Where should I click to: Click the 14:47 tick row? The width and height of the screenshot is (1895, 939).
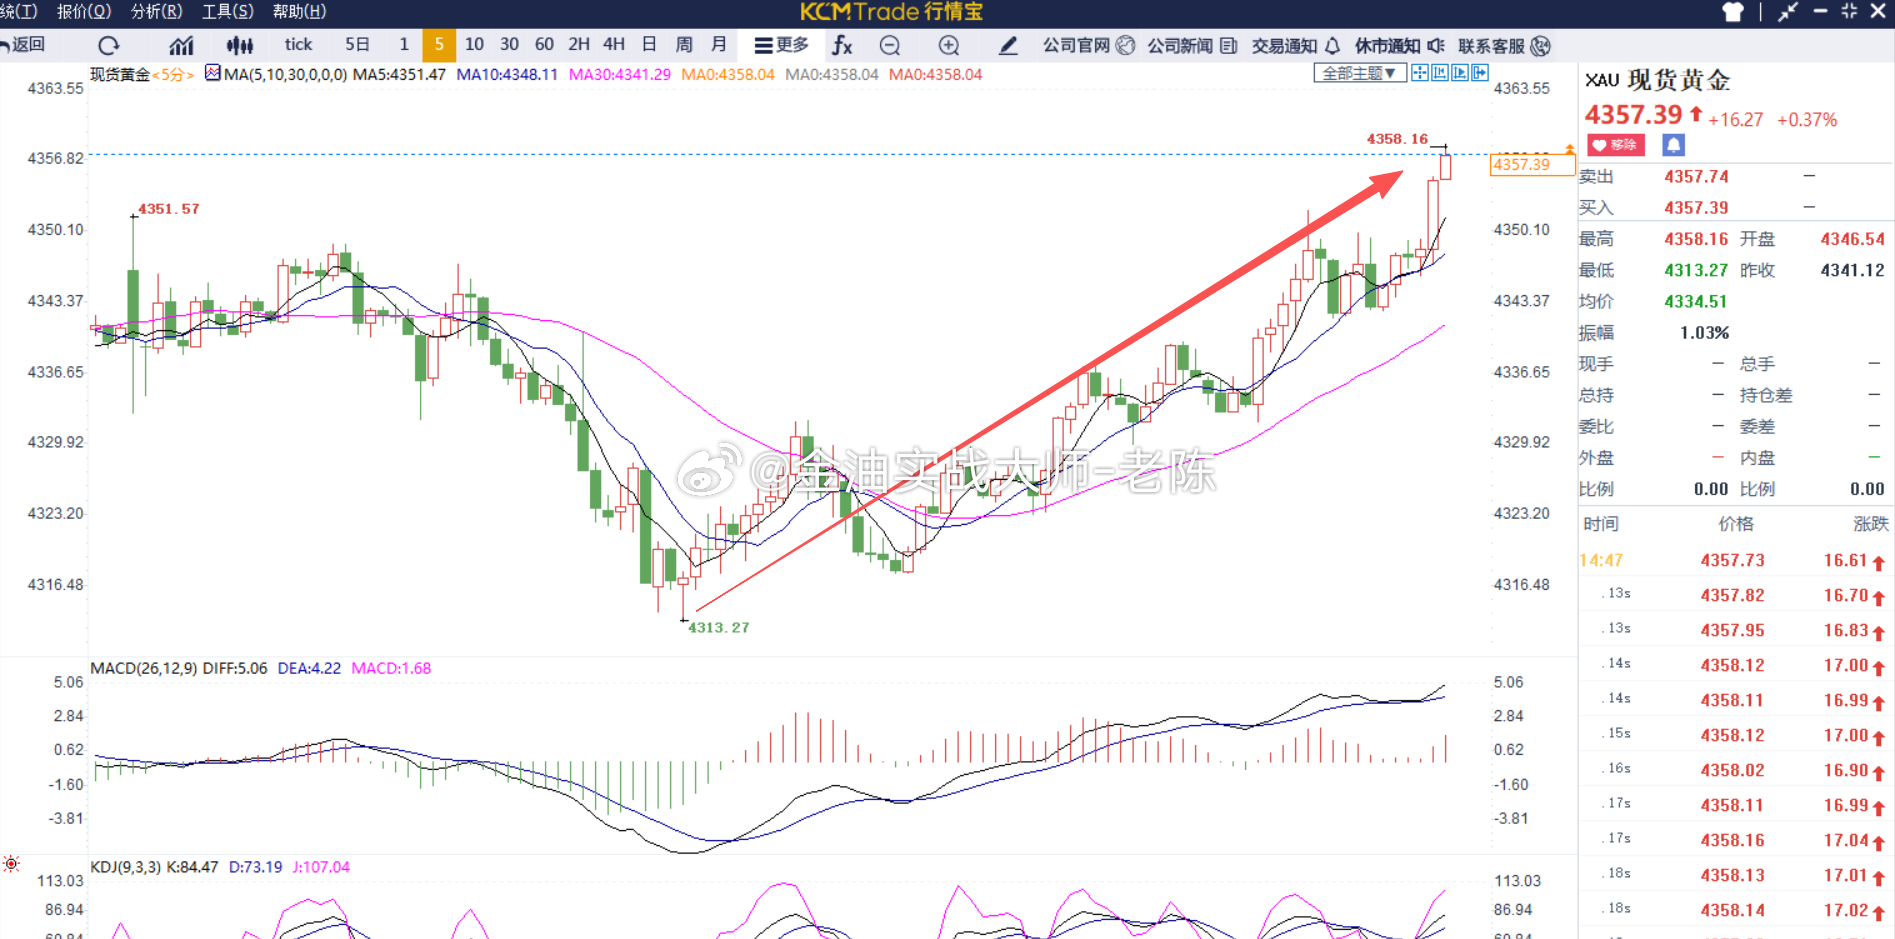click(x=1736, y=561)
